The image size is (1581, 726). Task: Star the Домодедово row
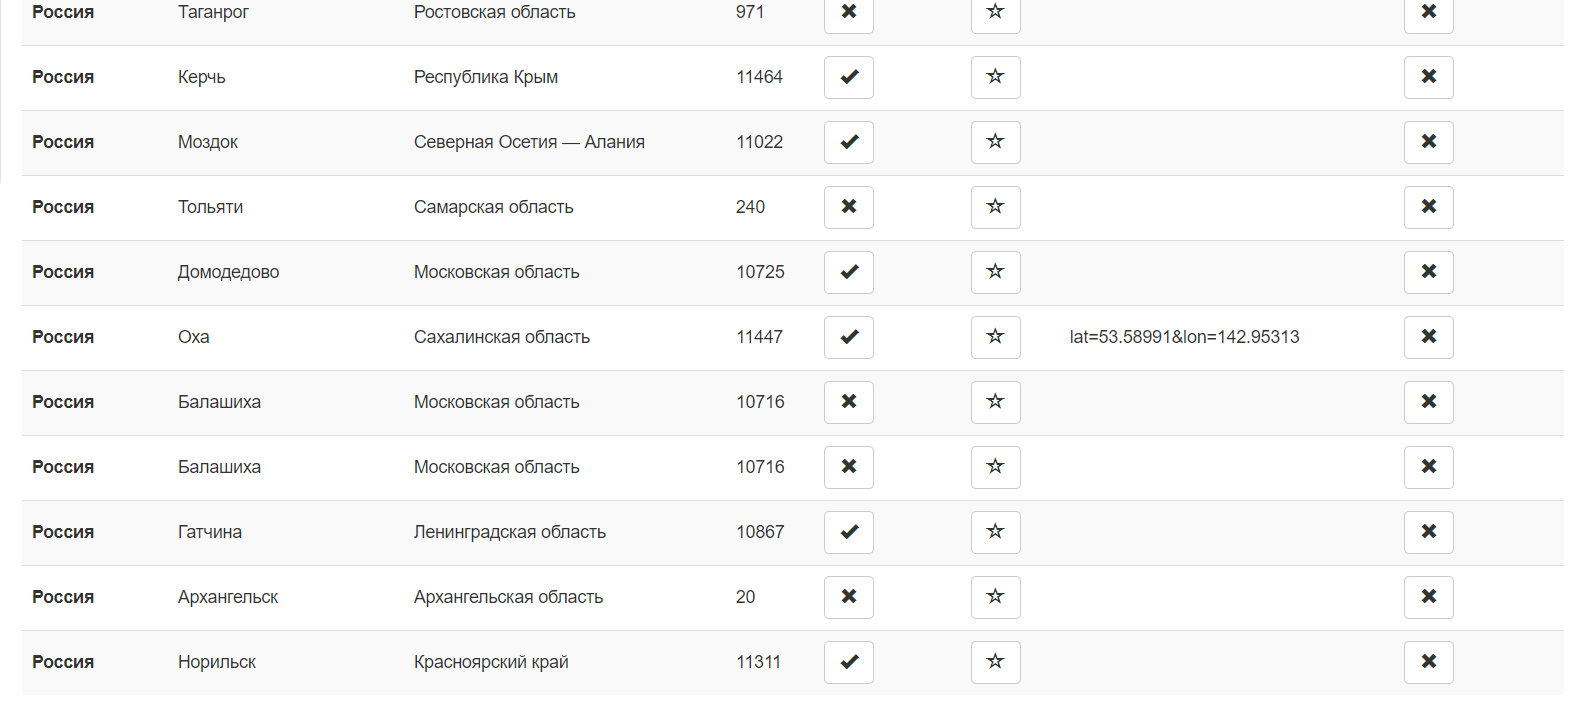coord(995,272)
